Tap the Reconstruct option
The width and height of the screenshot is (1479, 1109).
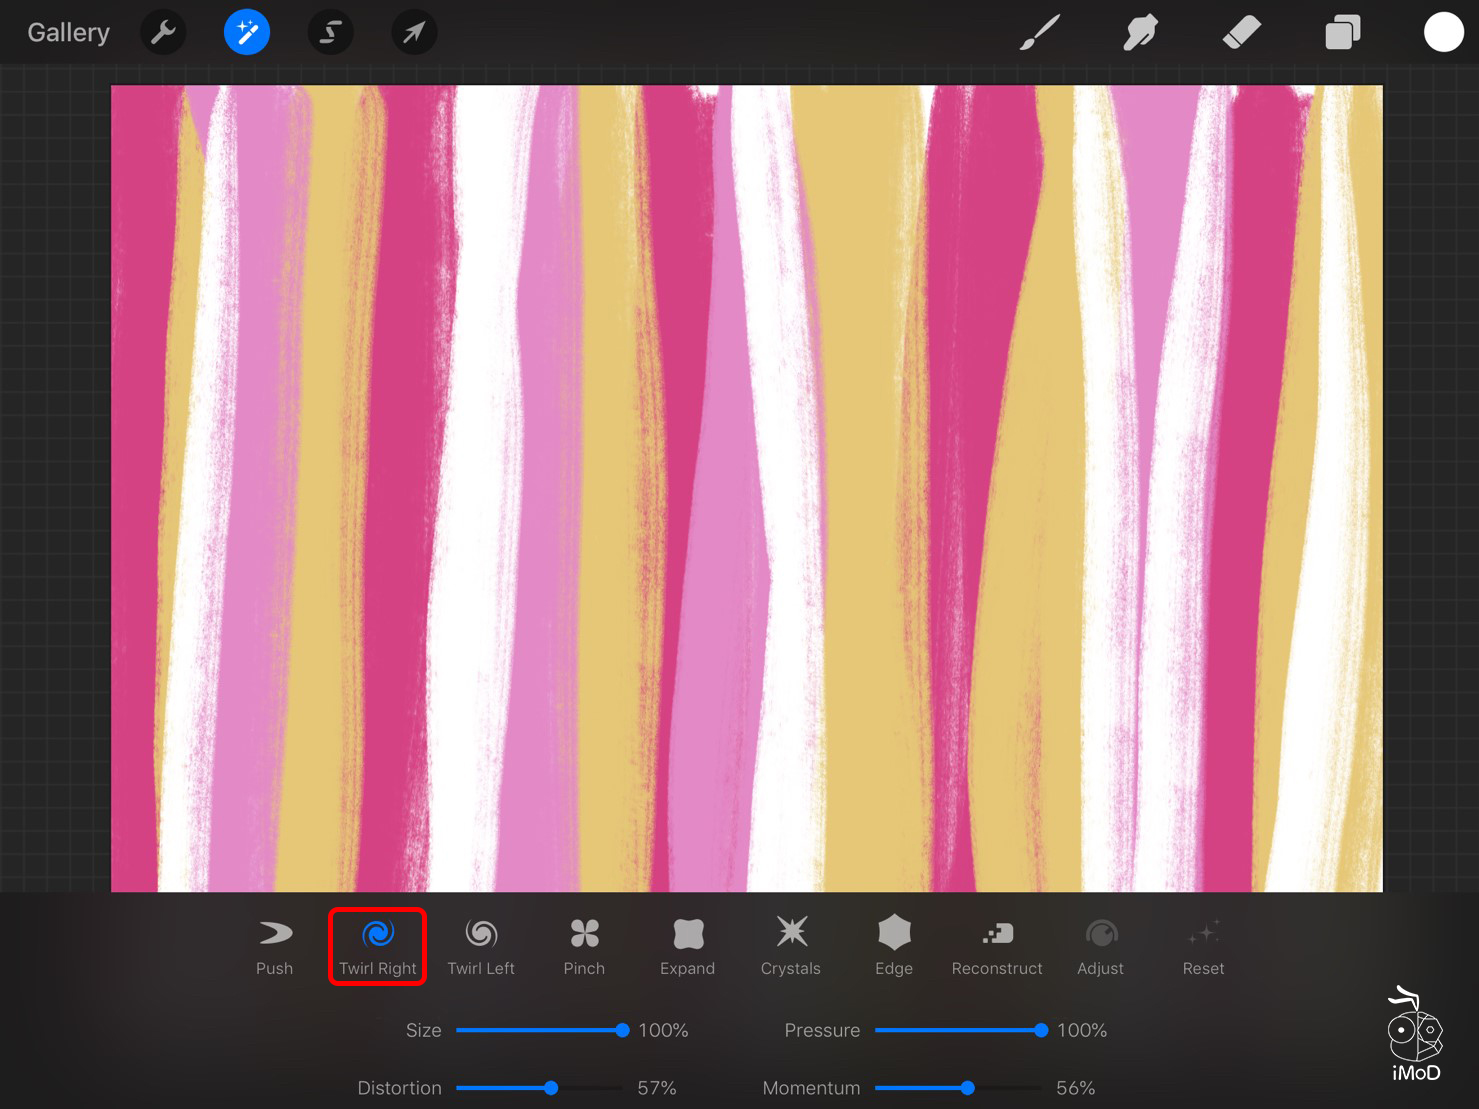pyautogui.click(x=997, y=946)
